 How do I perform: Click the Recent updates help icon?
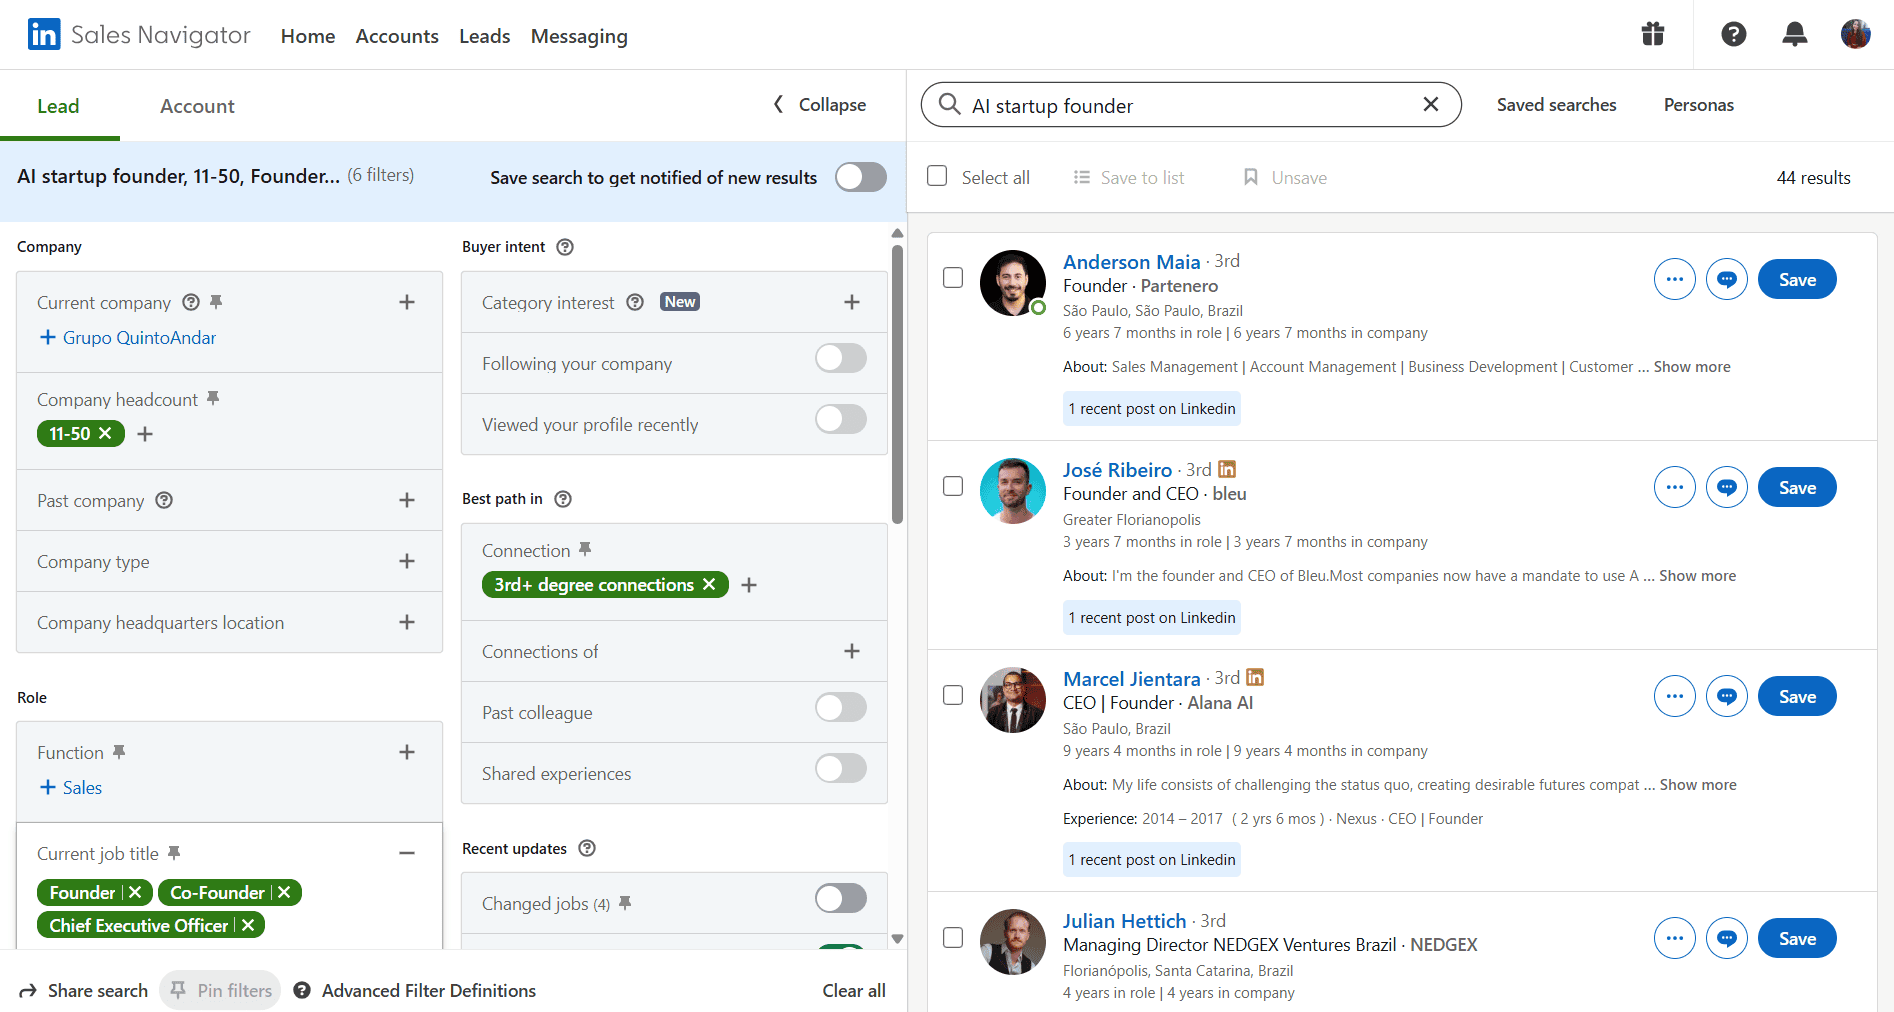click(x=587, y=848)
